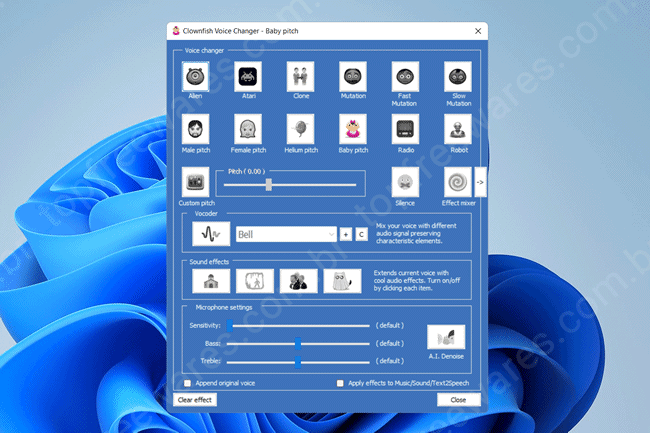This screenshot has width=650, height=433.
Task: Select the Baby pitch effect
Action: tap(353, 129)
